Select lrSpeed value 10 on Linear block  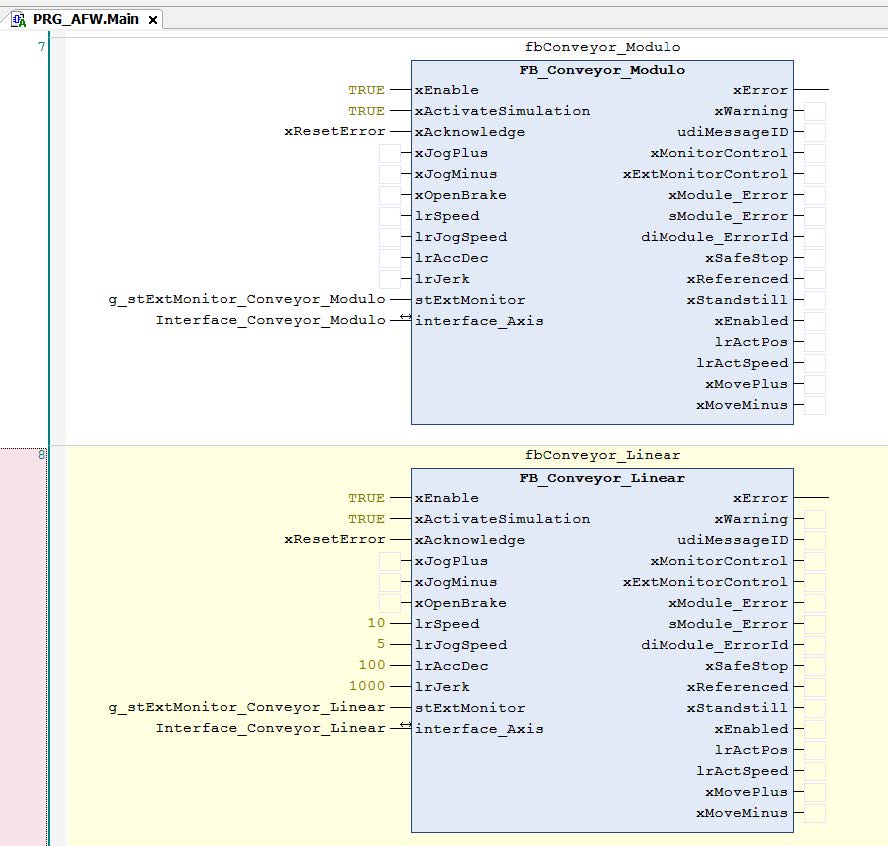(x=376, y=623)
